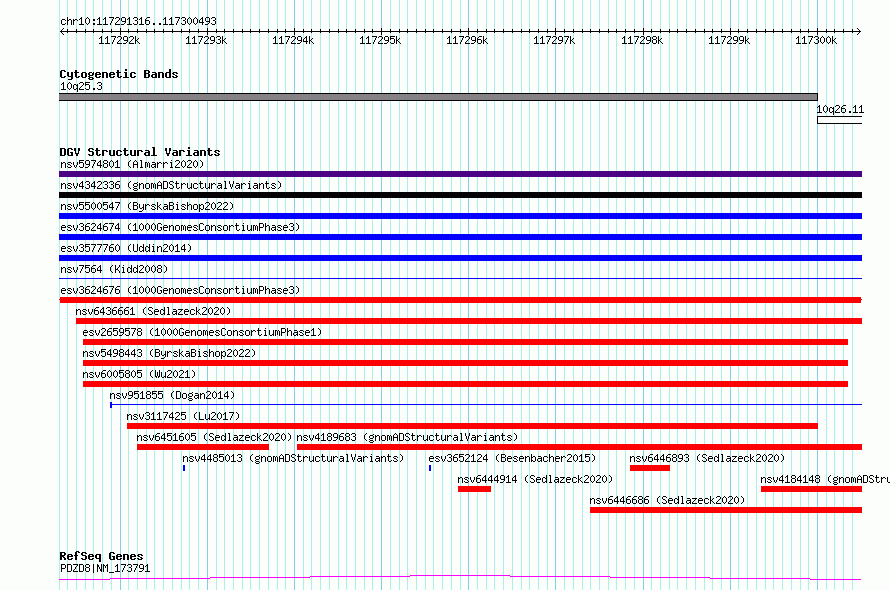Click nsv6451605 (Sedlazeck2020) short red bar
This screenshot has height=590, width=890.
[x=203, y=447]
